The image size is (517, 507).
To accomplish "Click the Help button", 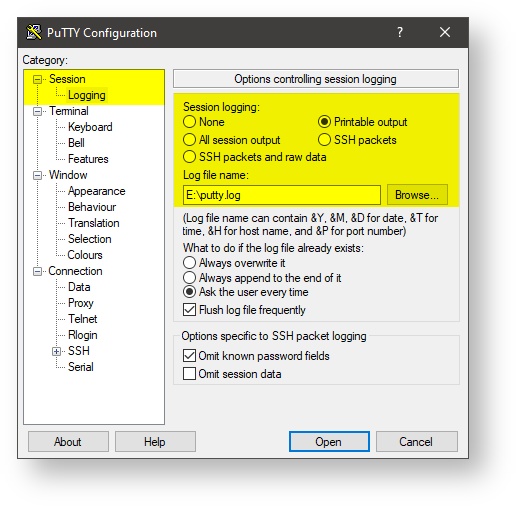I will 155,442.
